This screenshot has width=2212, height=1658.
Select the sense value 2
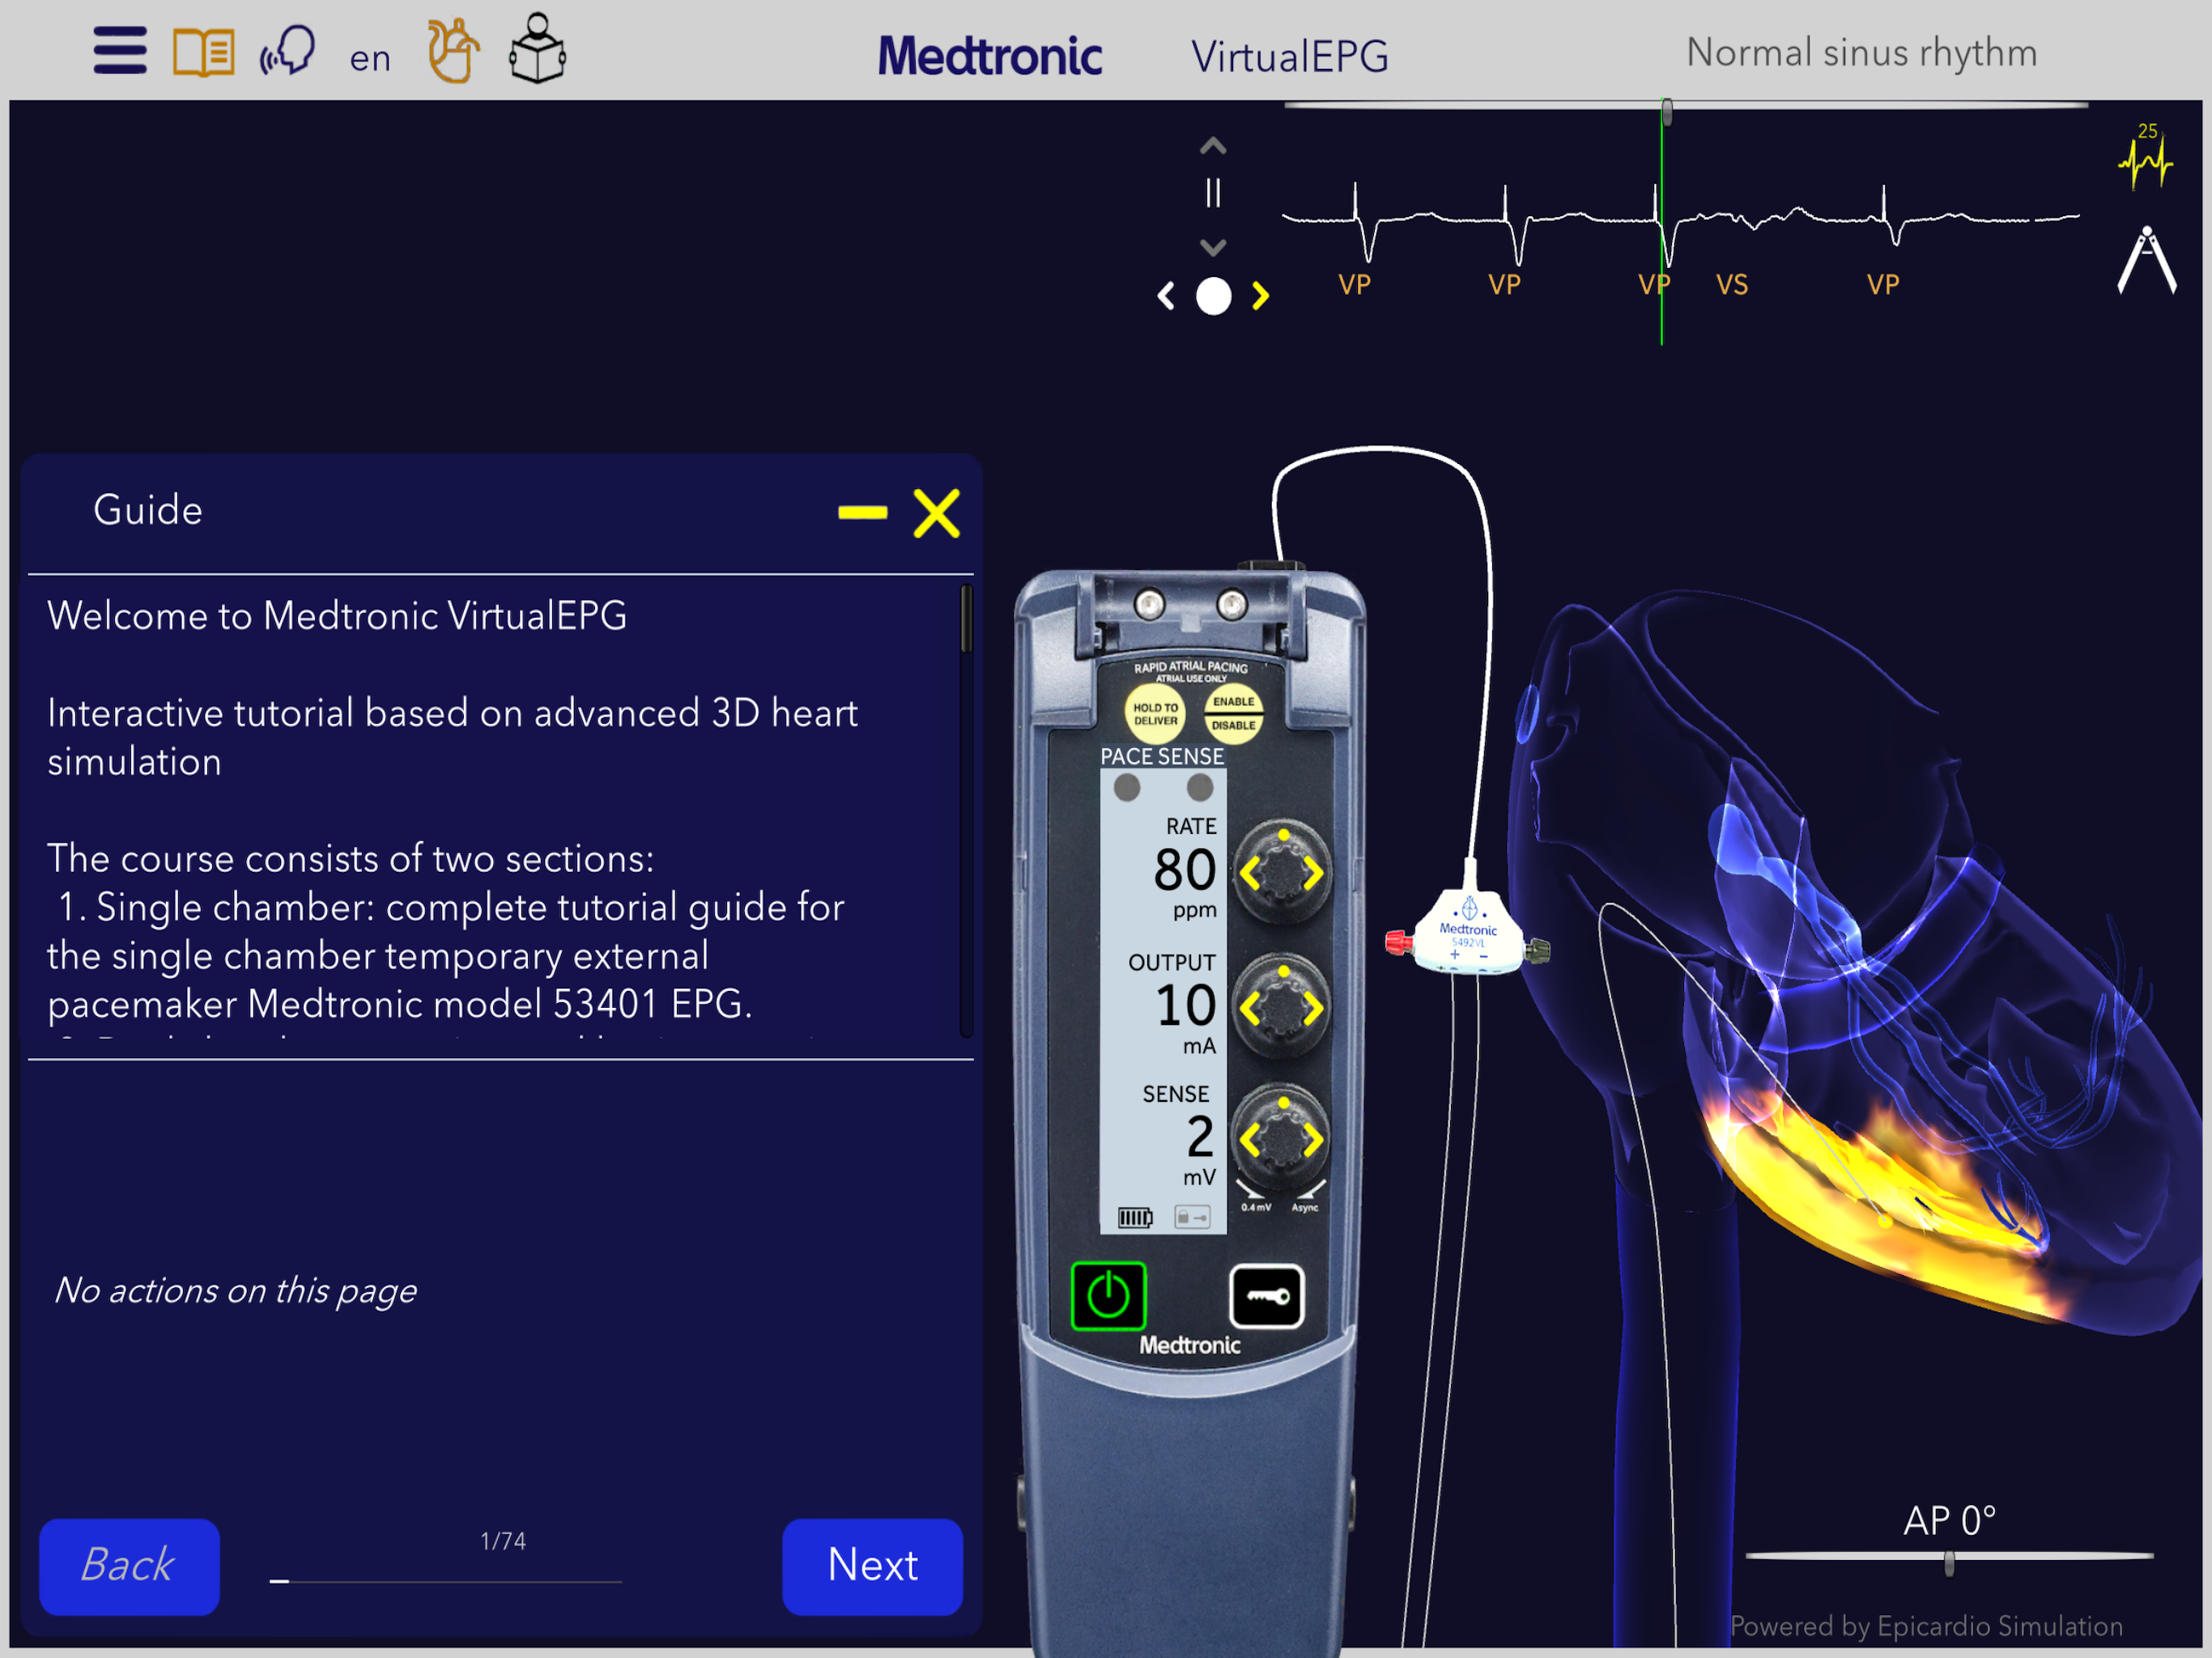[1200, 1137]
